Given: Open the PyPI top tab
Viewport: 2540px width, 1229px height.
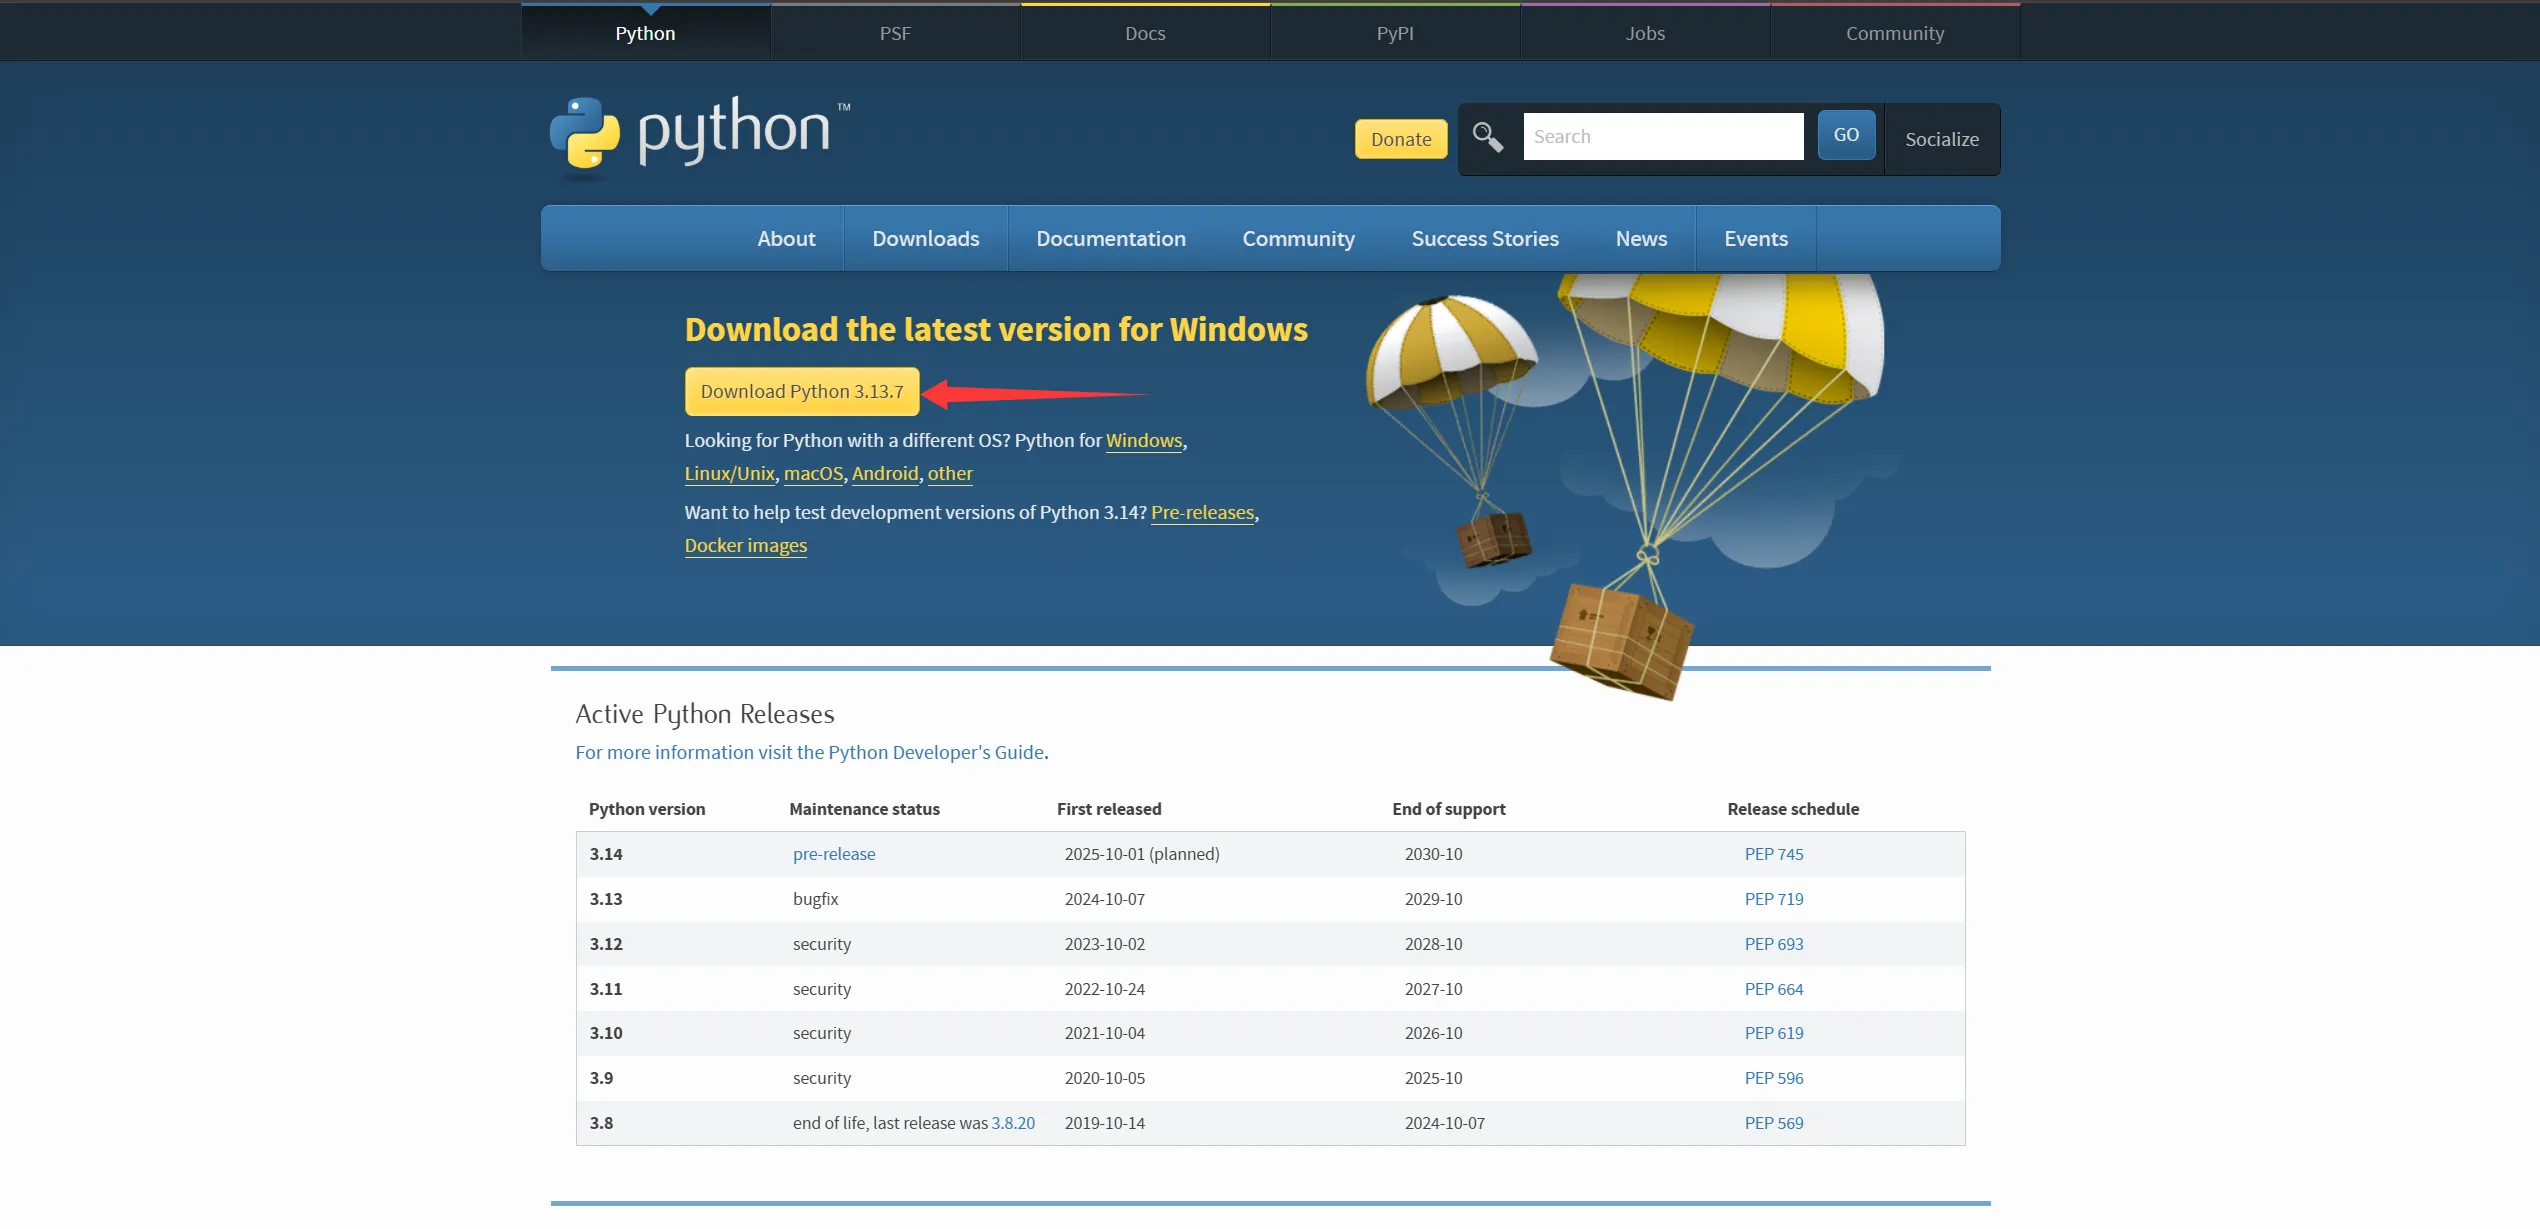Looking at the screenshot, I should pos(1395,33).
